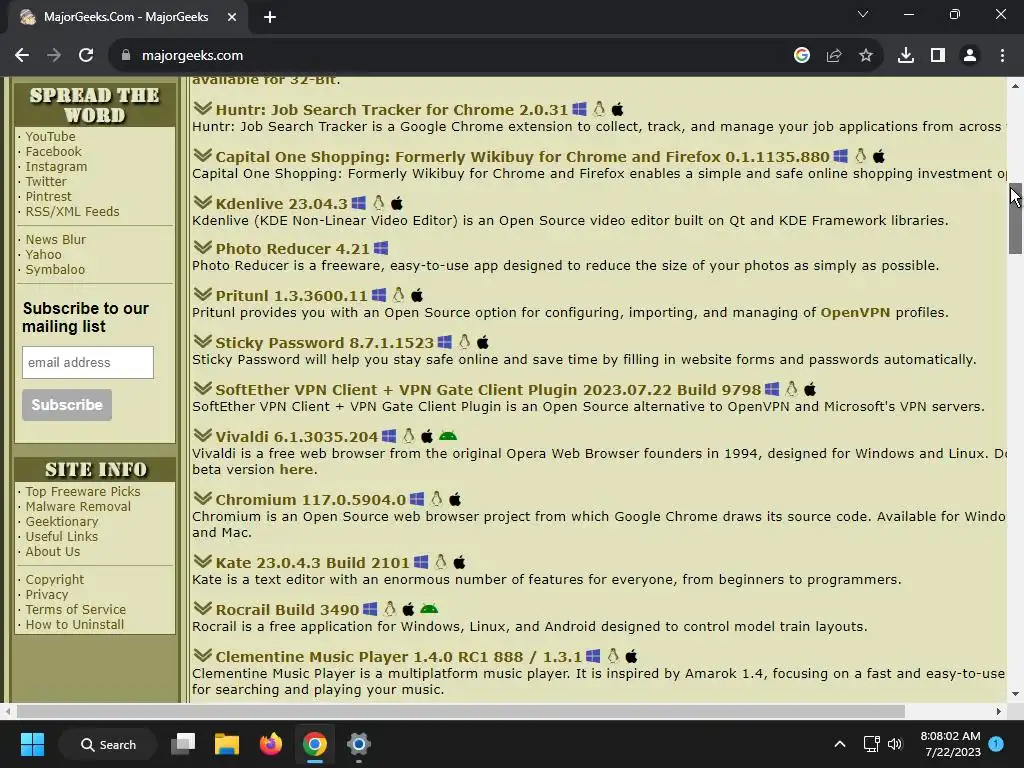Expand the Capital One Shopping entry chevron
This screenshot has width=1024, height=768.
202,155
